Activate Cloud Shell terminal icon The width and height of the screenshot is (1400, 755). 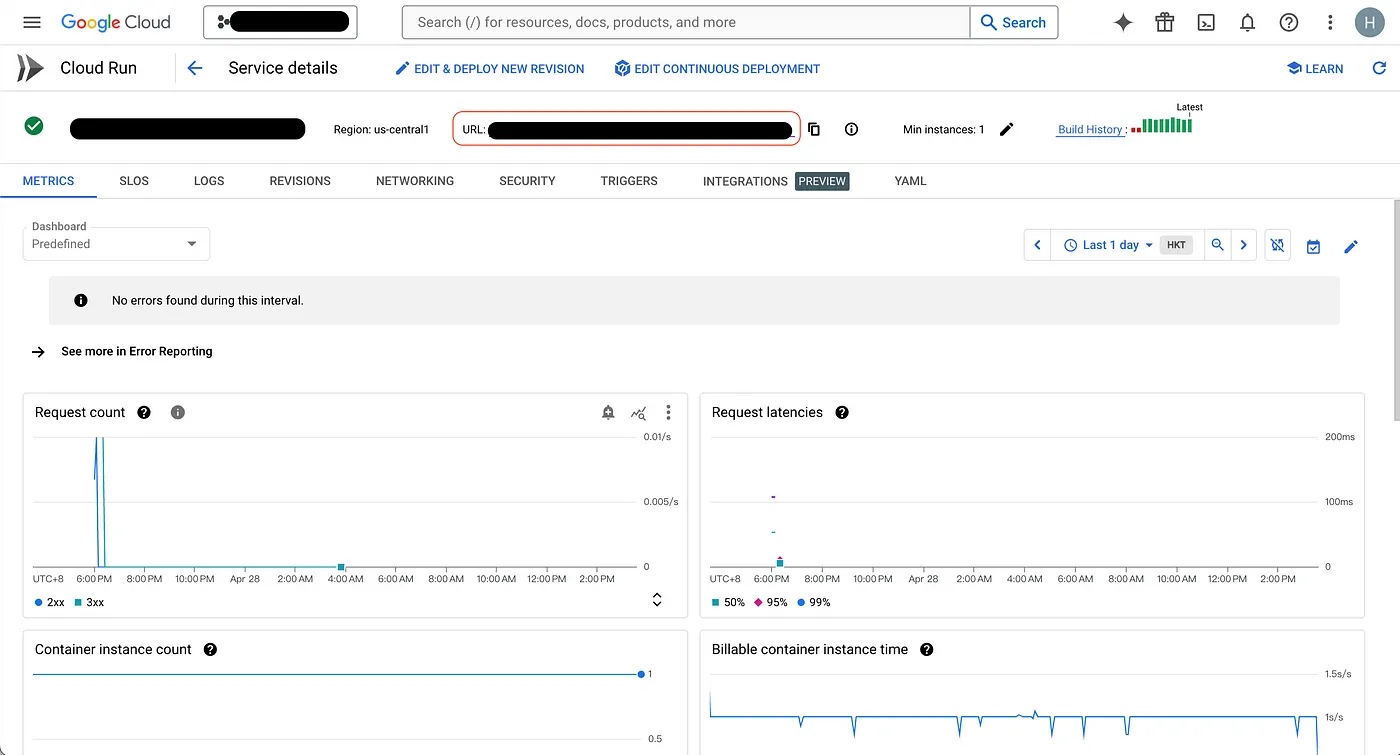pos(1206,22)
